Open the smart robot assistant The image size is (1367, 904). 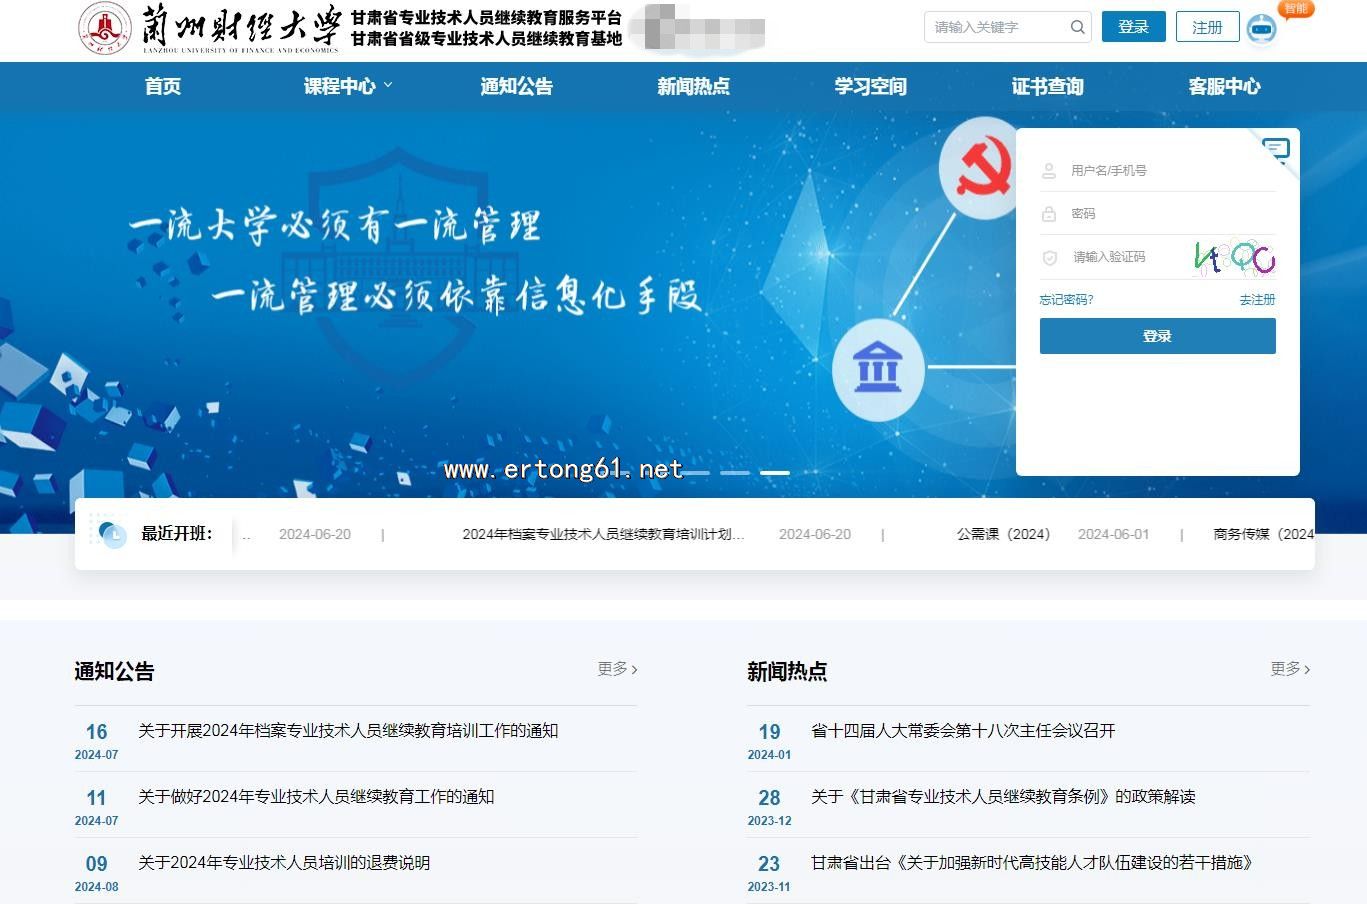tap(1262, 28)
